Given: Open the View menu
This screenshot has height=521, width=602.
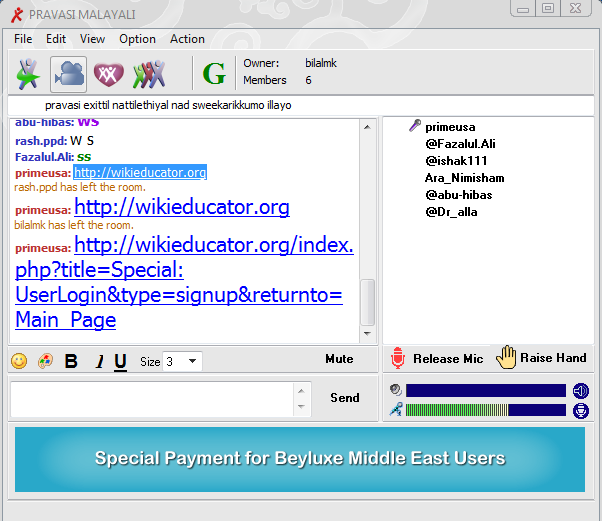Looking at the screenshot, I should tap(92, 39).
